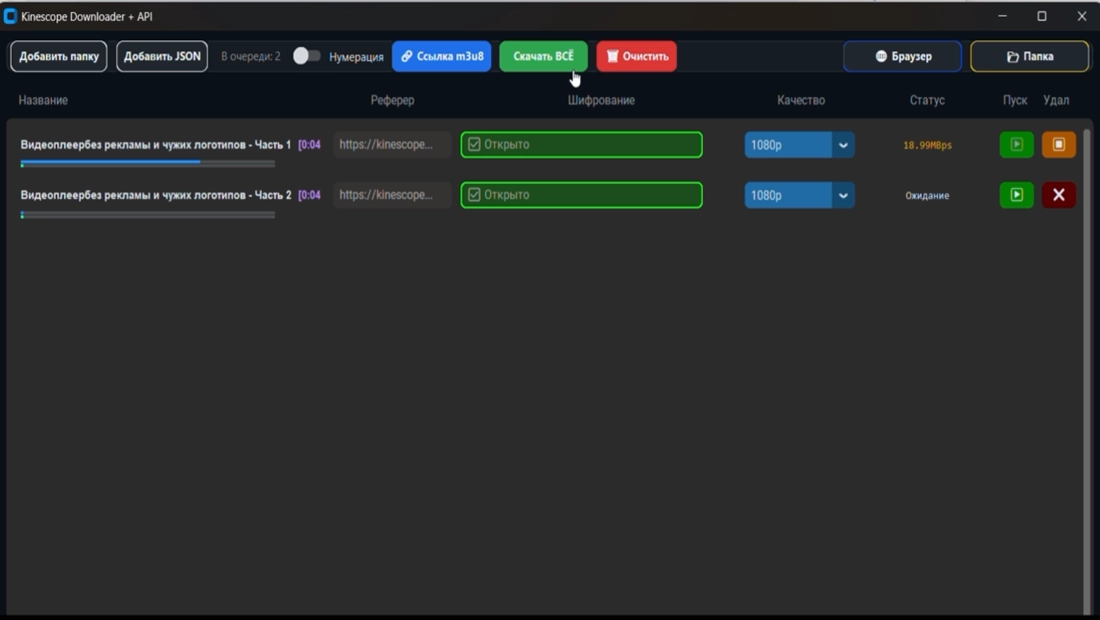This screenshot has height=620, width=1100.
Task: Click the [0:04 duration label of Часть 2
Action: (309, 195)
